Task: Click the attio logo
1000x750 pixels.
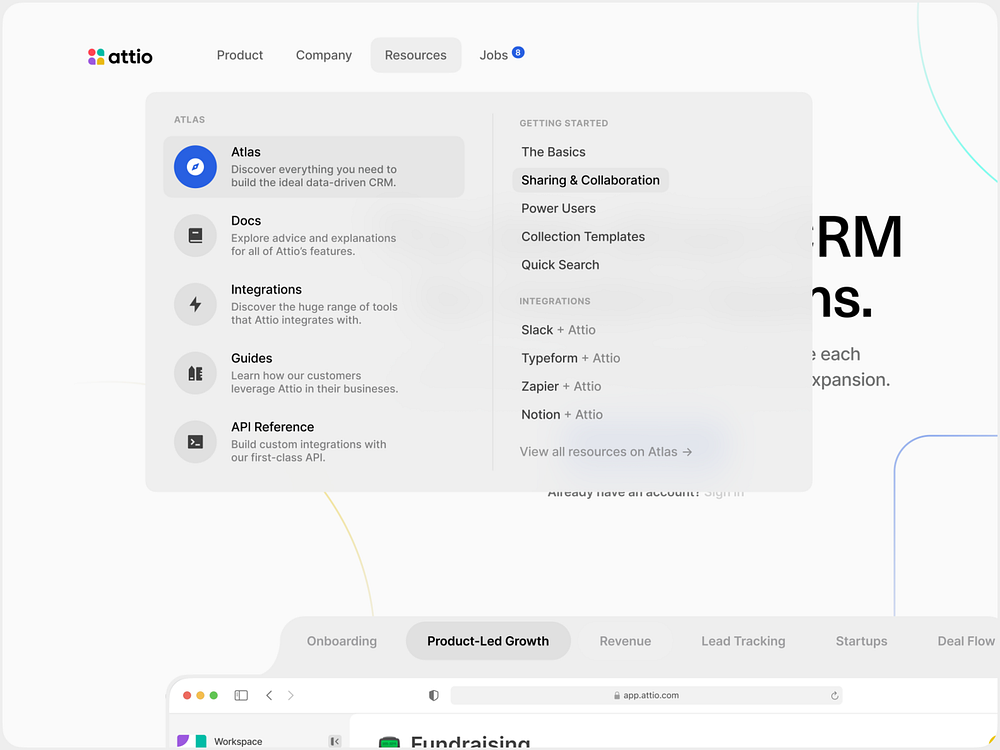Action: point(120,57)
